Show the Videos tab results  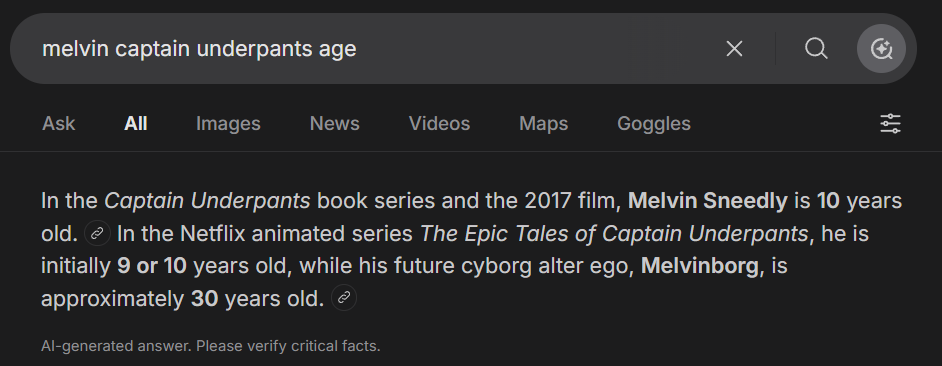point(439,124)
